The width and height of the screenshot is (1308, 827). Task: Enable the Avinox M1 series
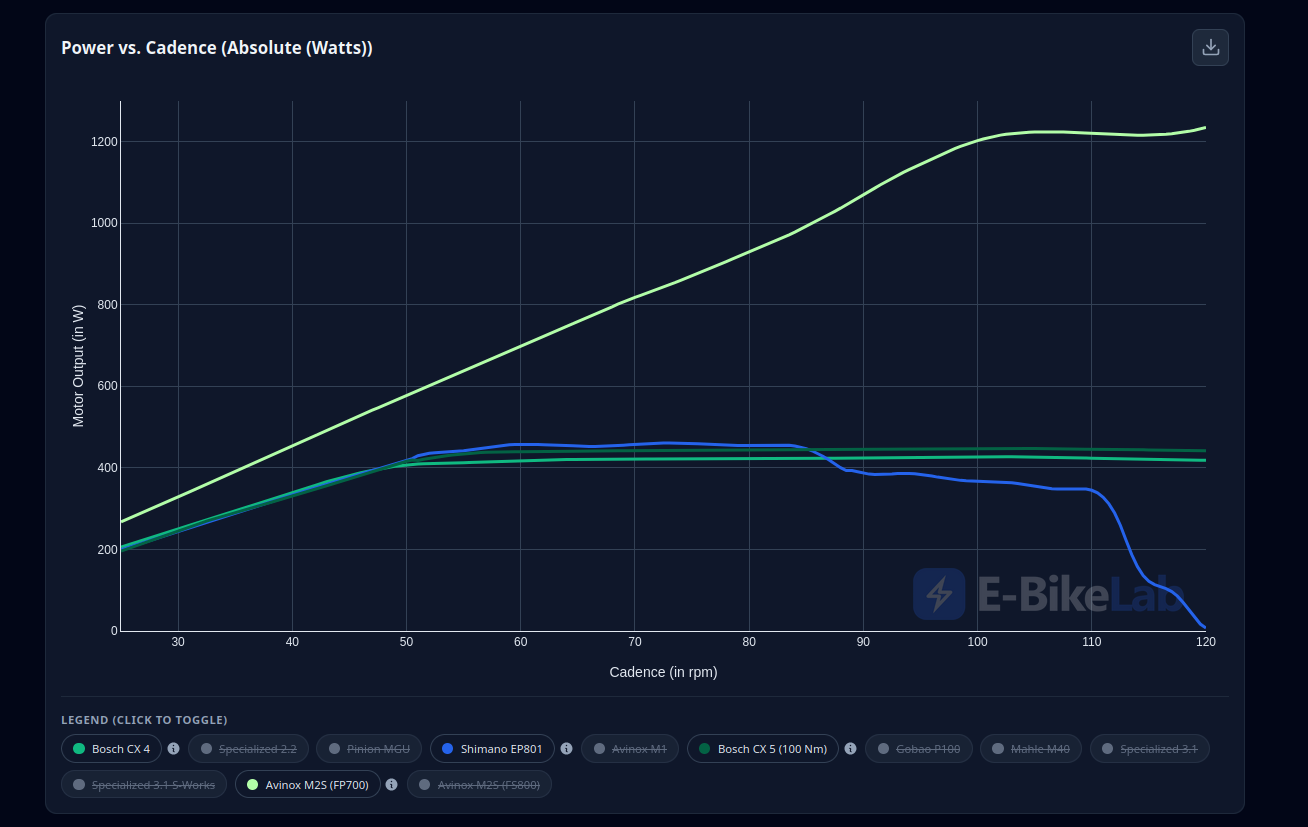point(630,749)
